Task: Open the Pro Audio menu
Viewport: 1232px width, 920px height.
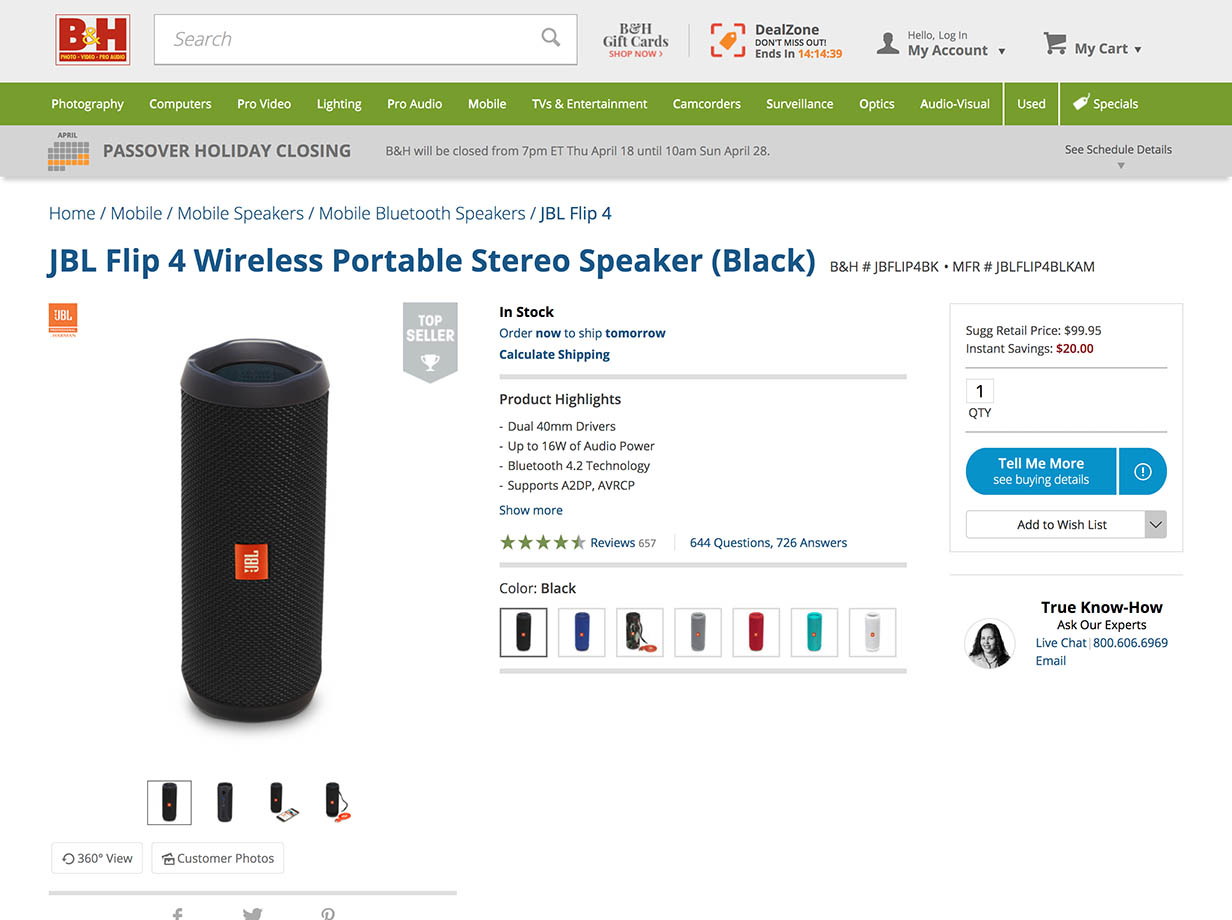Action: (x=414, y=104)
